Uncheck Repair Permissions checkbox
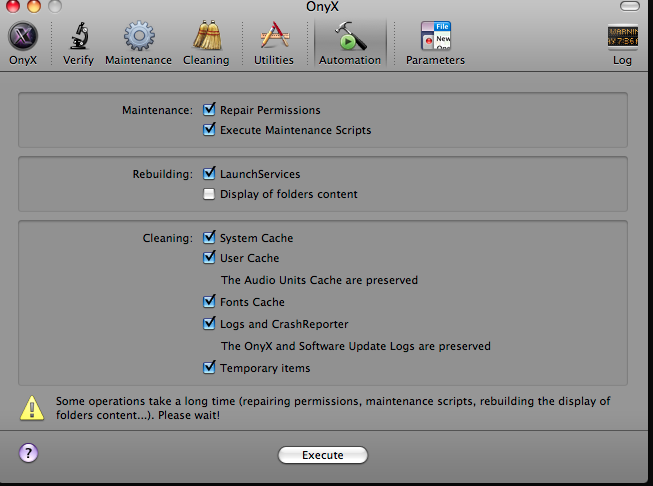Image resolution: width=653 pixels, height=486 pixels. pos(209,110)
